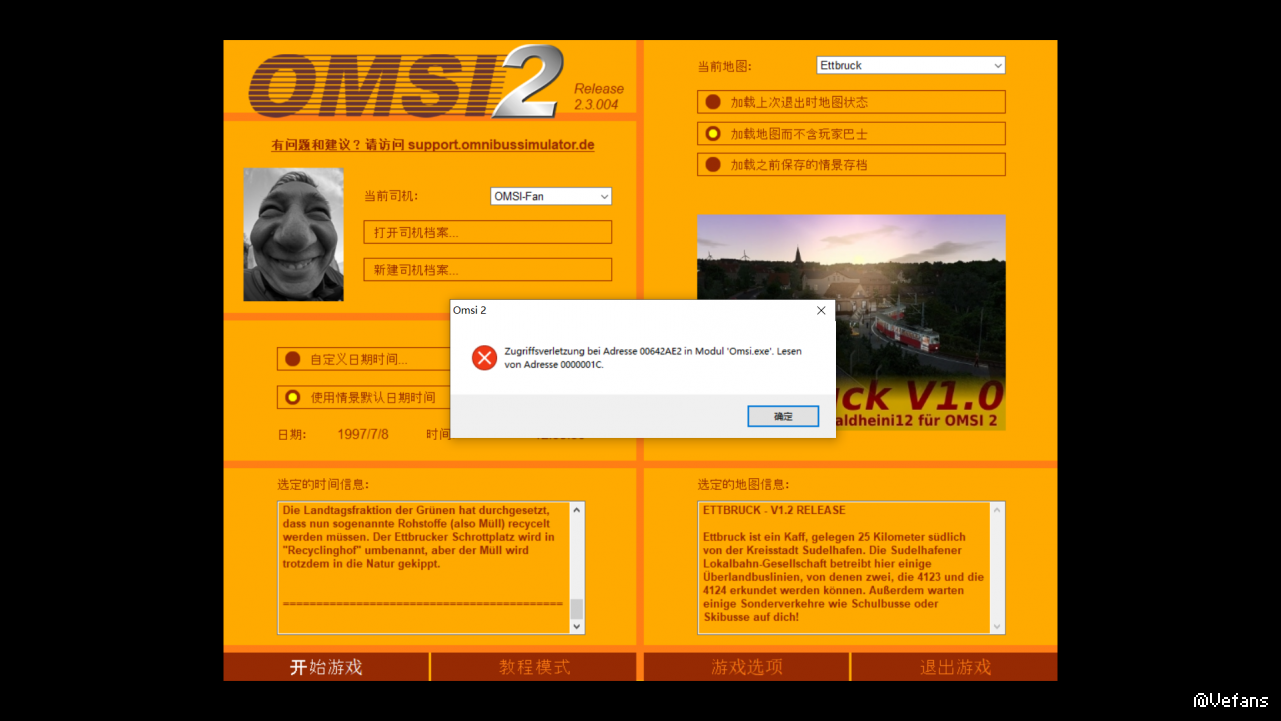The image size is (1281, 721).
Task: Click the red error icon in the dialog
Action: pos(484,358)
